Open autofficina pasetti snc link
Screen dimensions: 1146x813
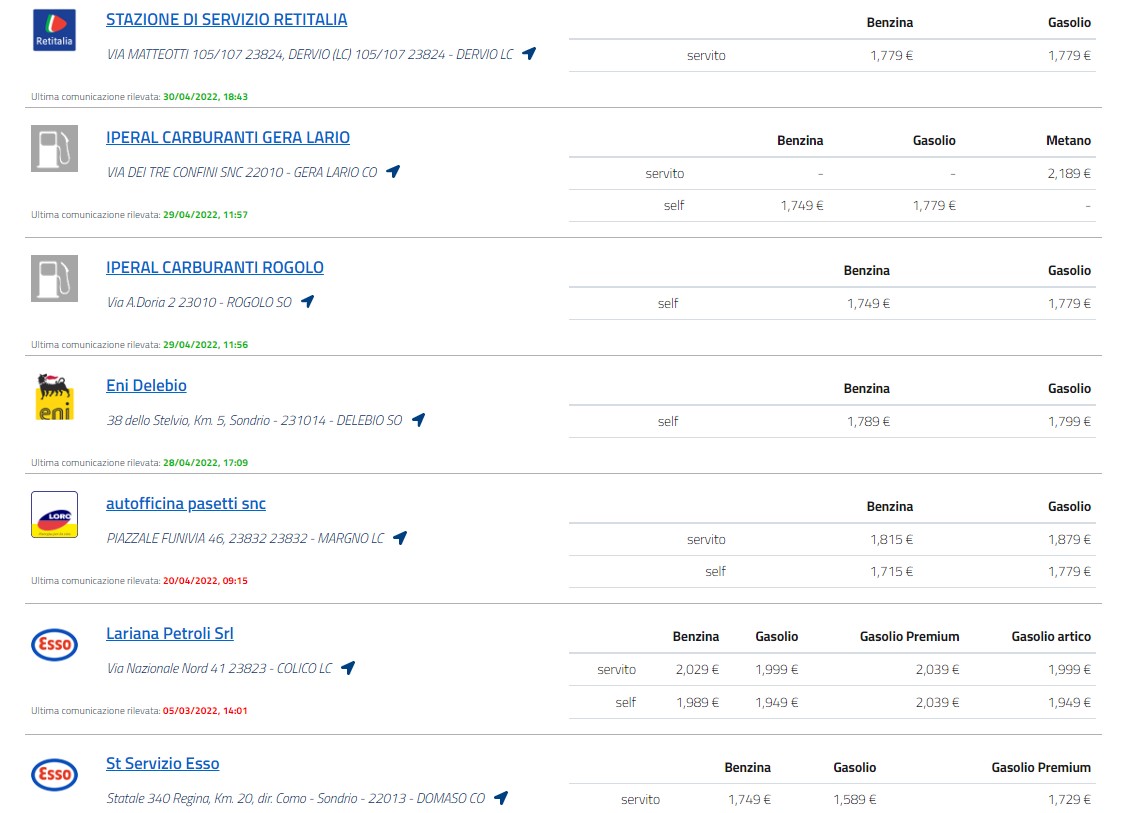click(186, 504)
